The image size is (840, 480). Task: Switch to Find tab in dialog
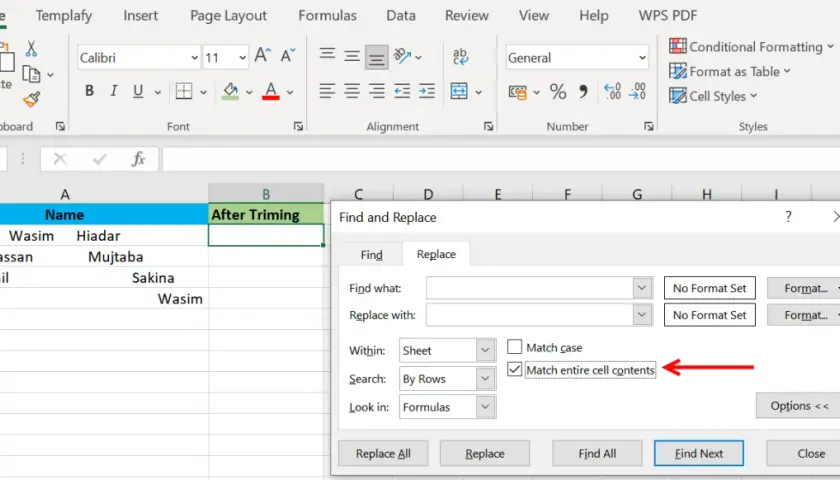tap(372, 254)
